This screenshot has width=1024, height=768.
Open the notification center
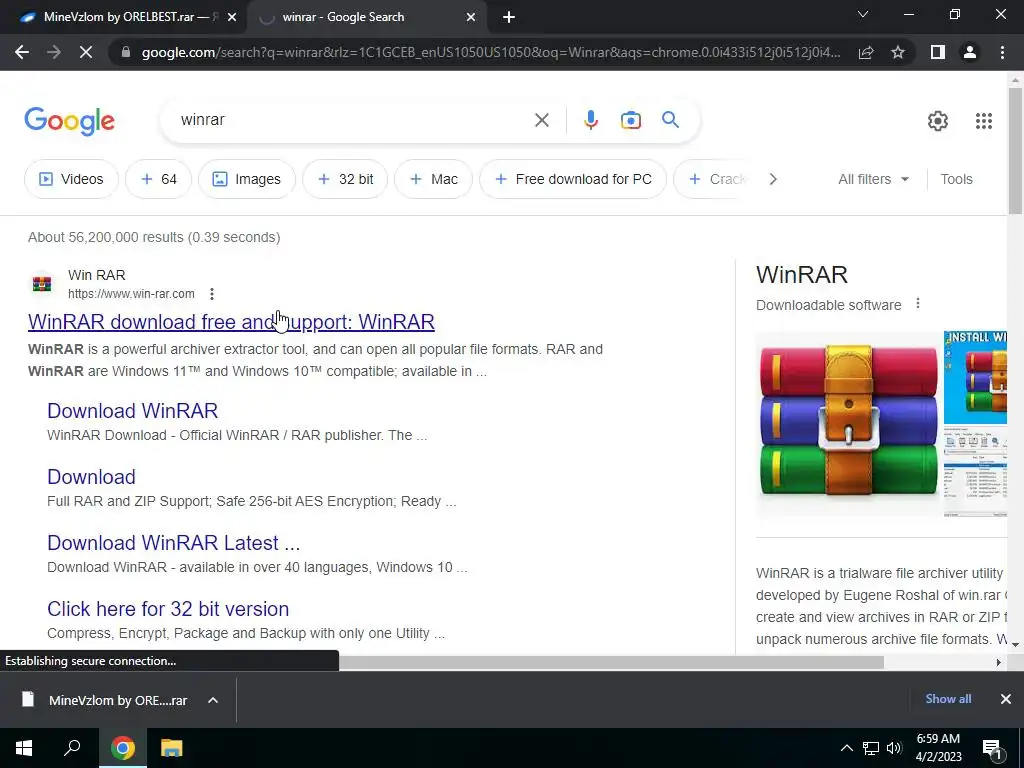coord(993,748)
